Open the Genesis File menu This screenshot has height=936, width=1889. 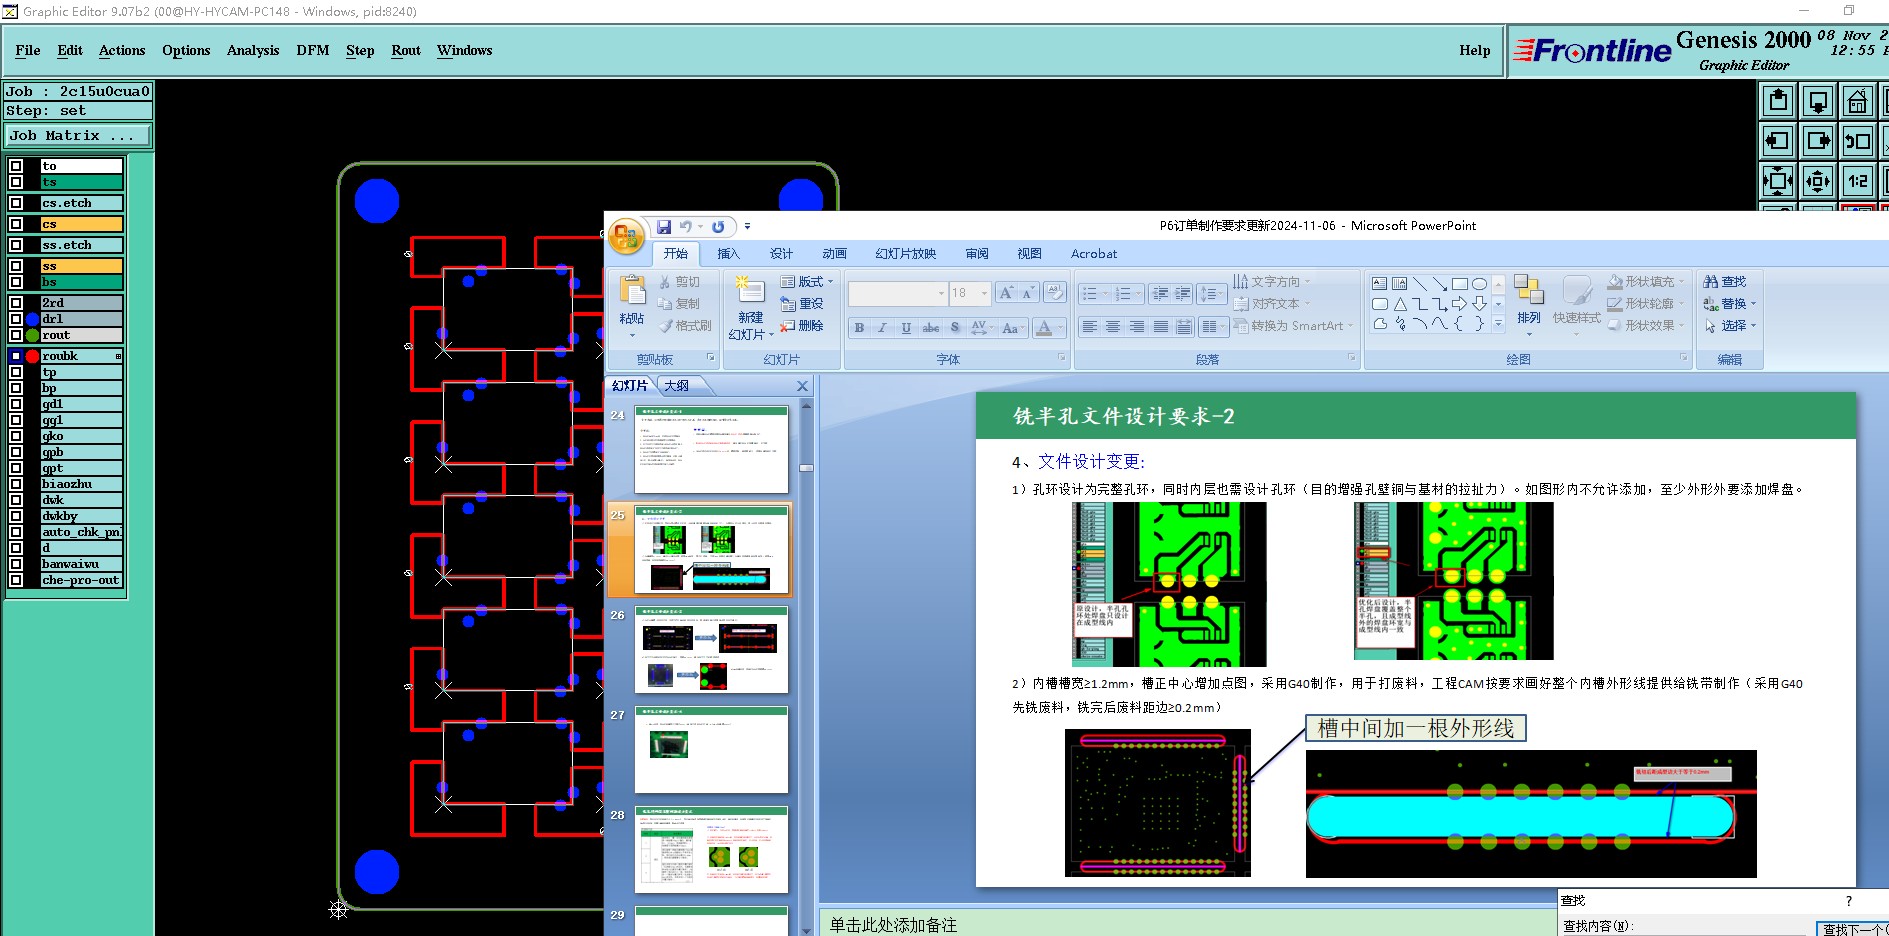(28, 50)
